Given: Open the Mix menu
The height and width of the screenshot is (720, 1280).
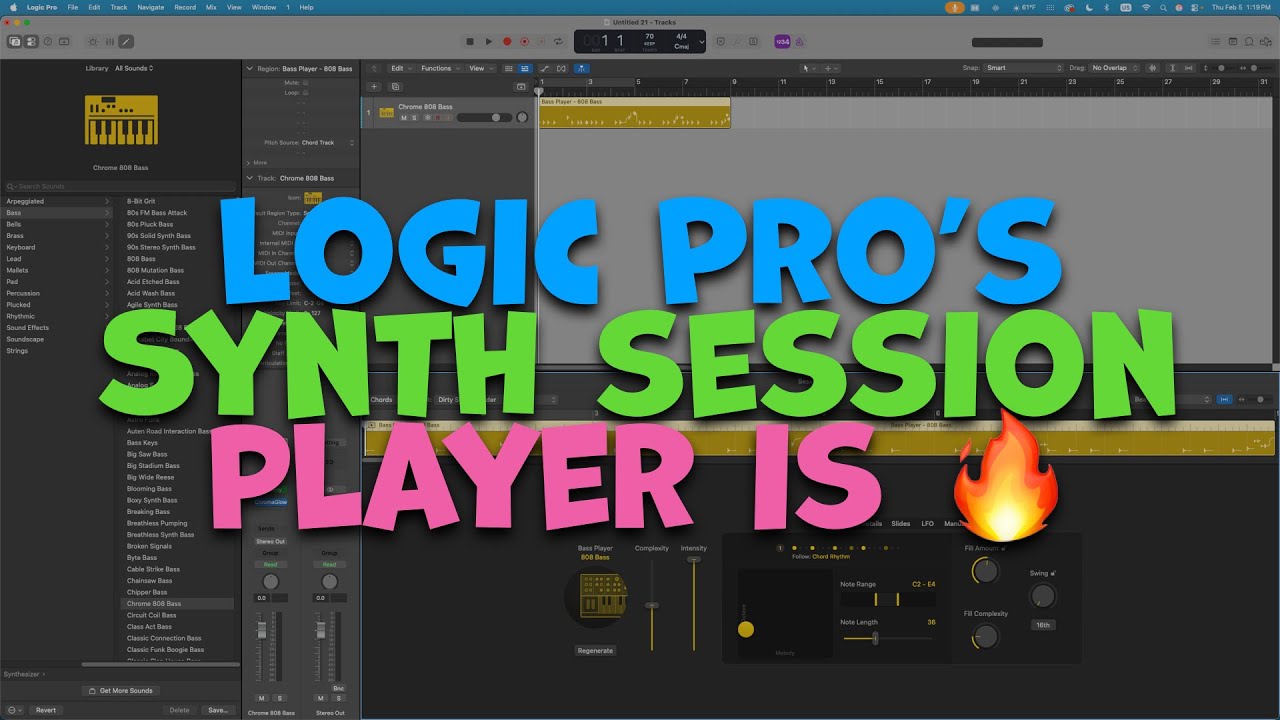Looking at the screenshot, I should [211, 7].
